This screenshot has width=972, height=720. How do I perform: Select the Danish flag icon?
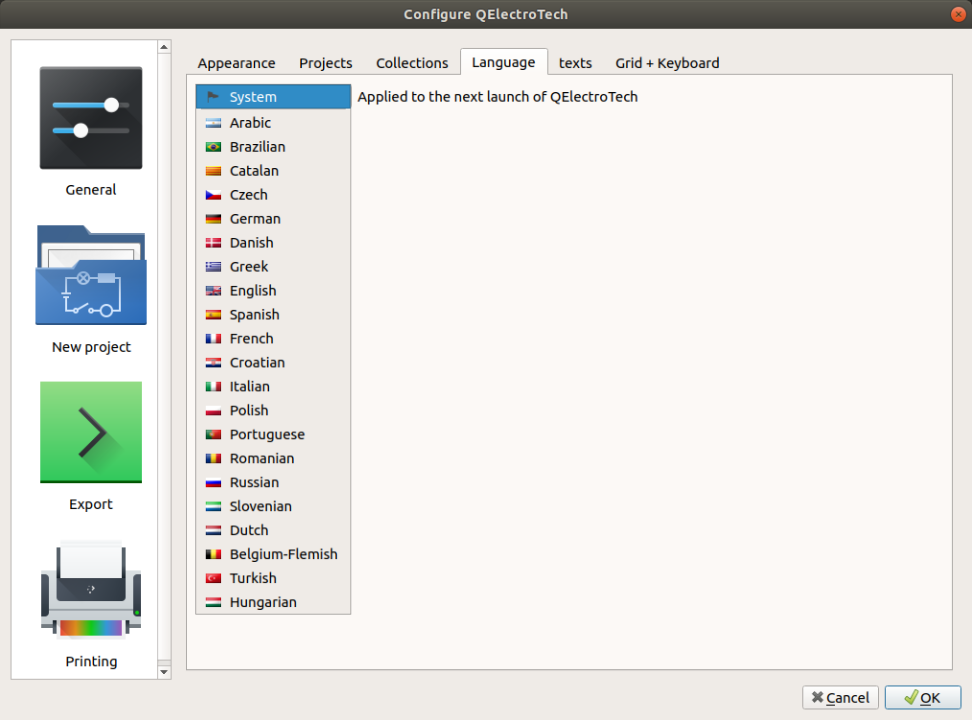213,243
